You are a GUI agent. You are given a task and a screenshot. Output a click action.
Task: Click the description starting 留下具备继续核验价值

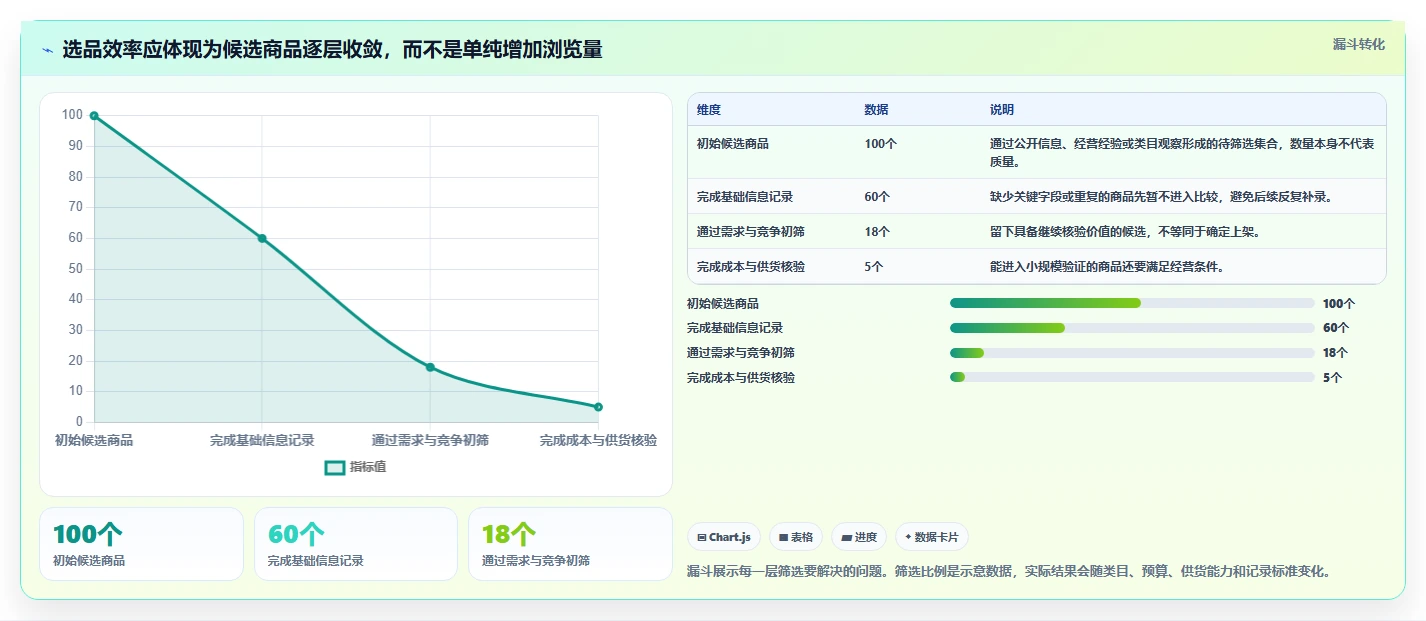coord(1125,232)
